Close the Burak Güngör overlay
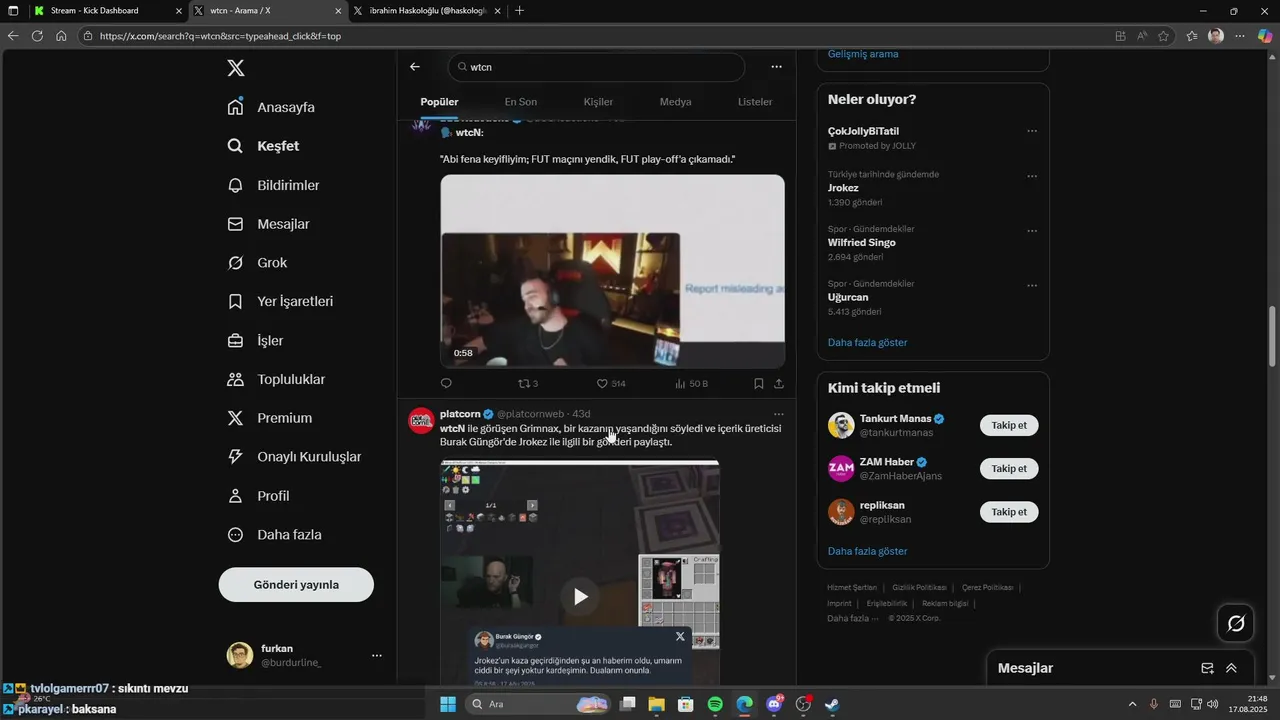This screenshot has height=720, width=1280. (680, 636)
